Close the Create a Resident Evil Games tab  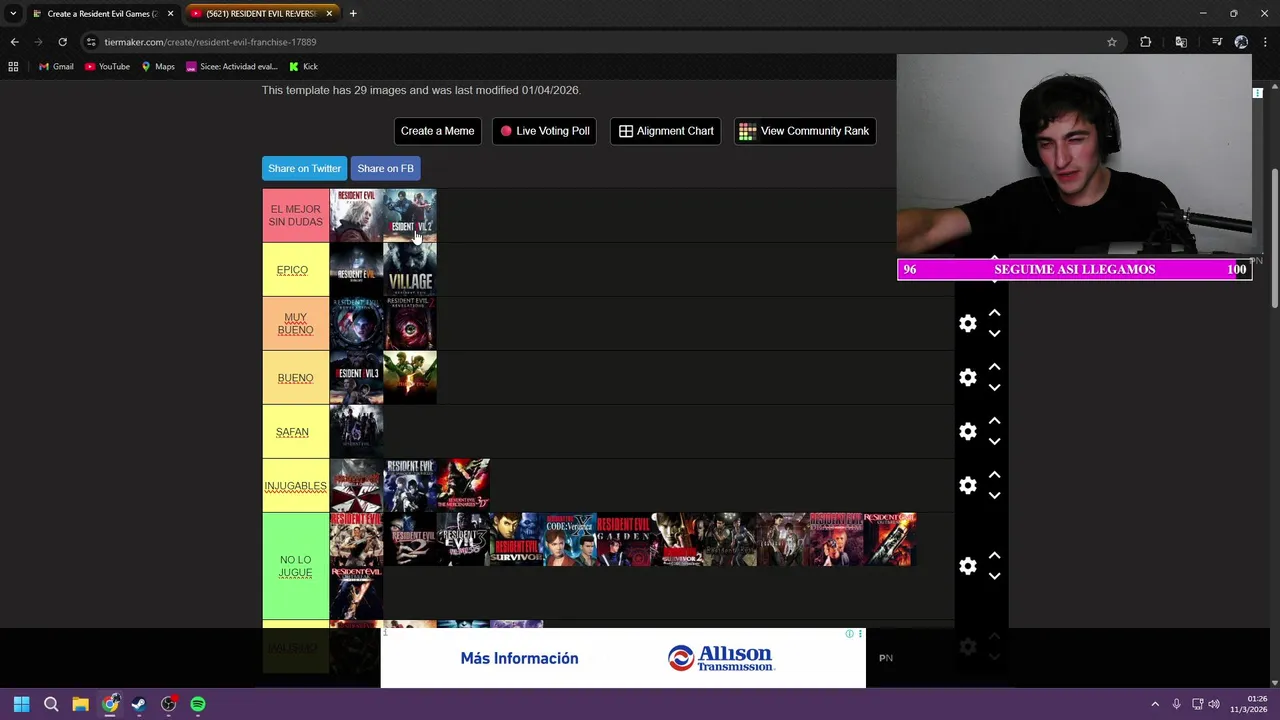pos(170,14)
